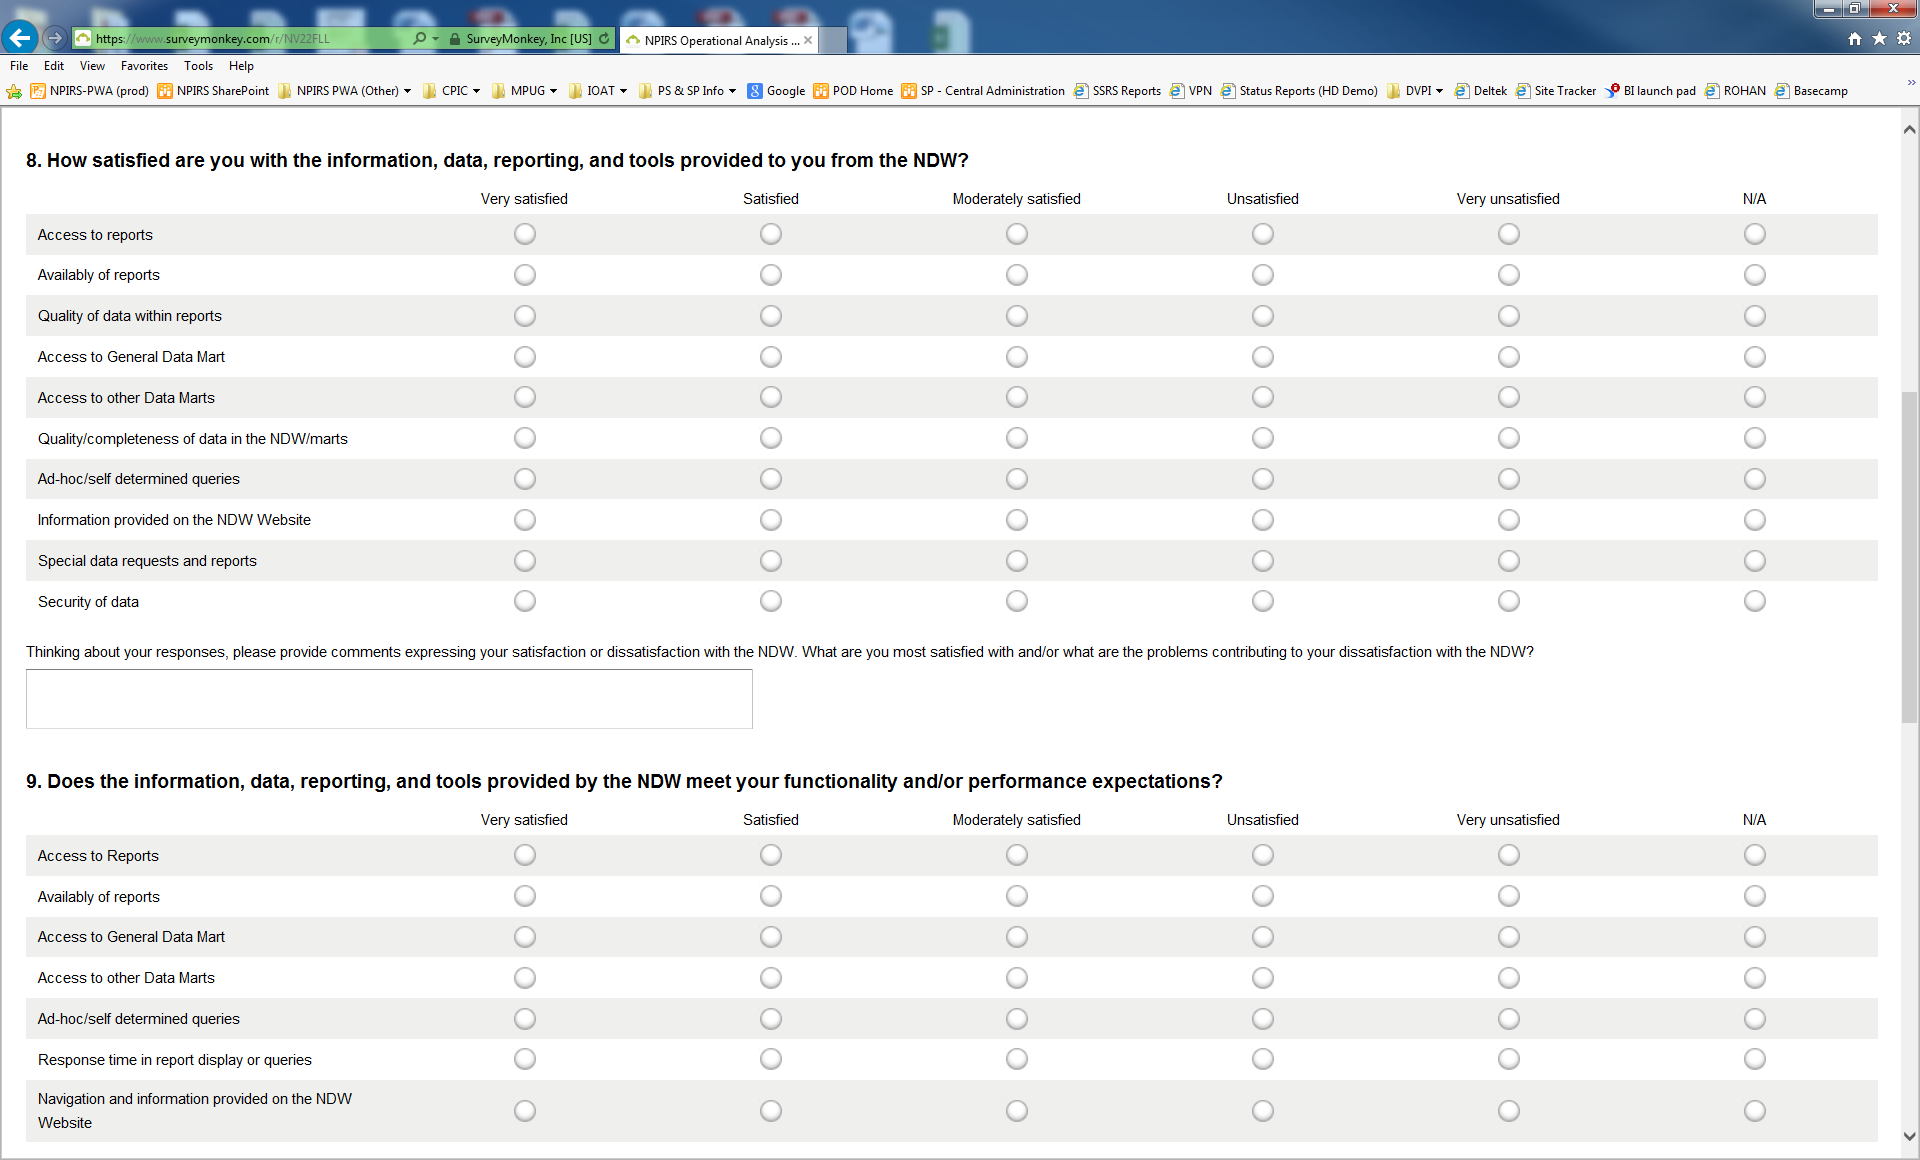Click the Refresh page icon
Image resolution: width=1920 pixels, height=1160 pixels.
click(x=604, y=39)
